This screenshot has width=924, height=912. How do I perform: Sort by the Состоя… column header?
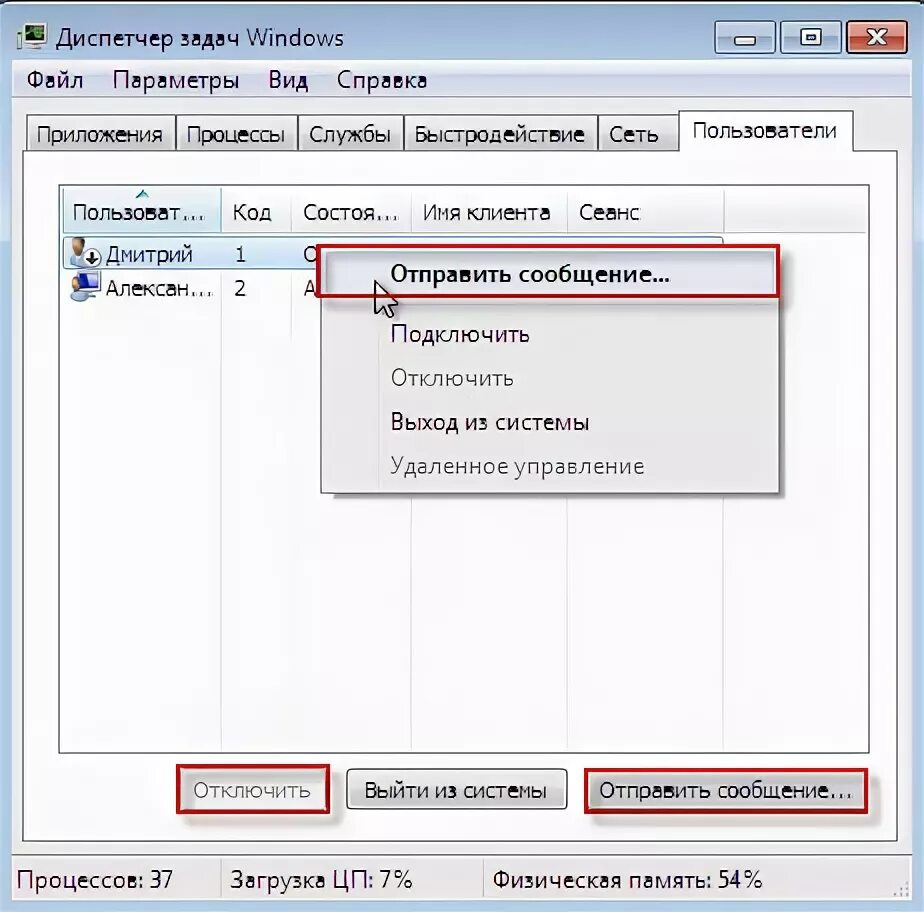351,210
